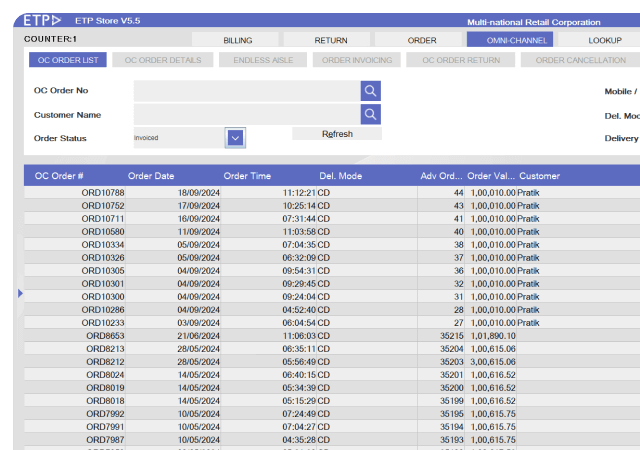The width and height of the screenshot is (640, 450).
Task: Click the OC Order No search icon
Action: point(371,91)
